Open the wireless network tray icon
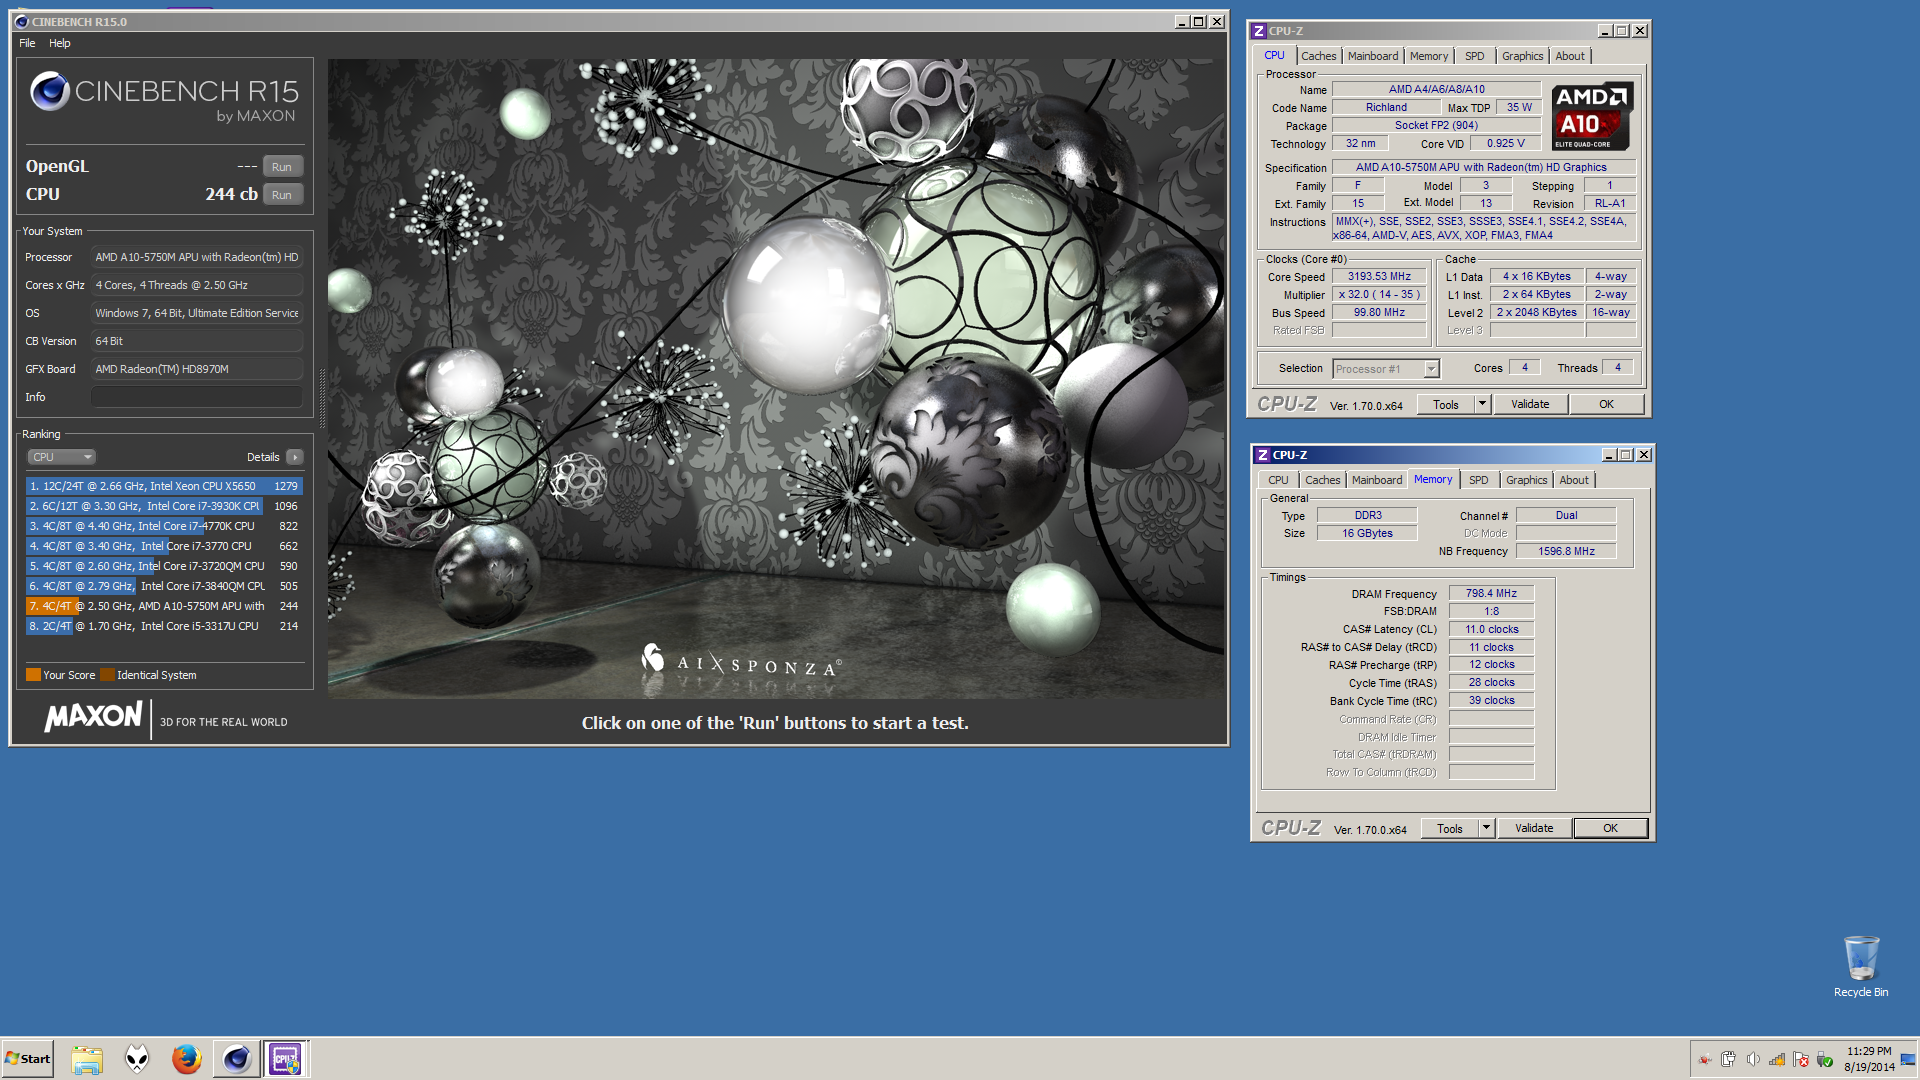Image resolution: width=1920 pixels, height=1080 pixels. tap(1777, 1060)
